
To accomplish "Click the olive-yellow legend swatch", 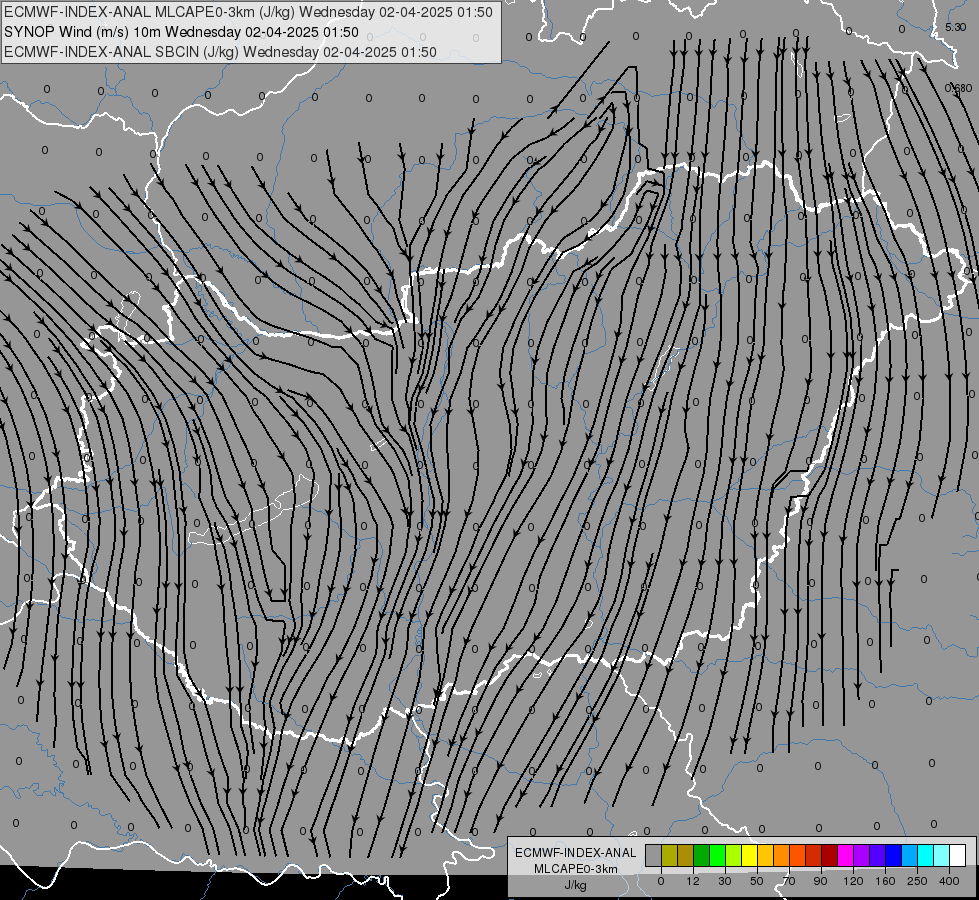I will click(669, 855).
